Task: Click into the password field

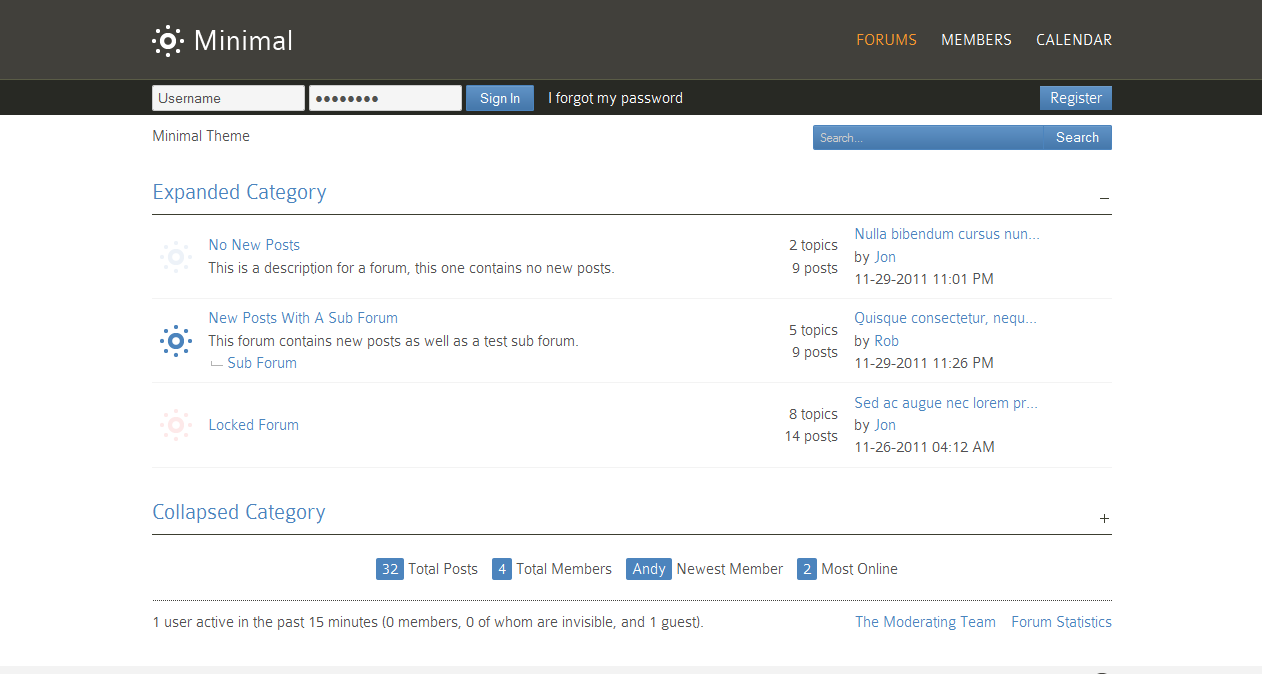Action: pyautogui.click(x=385, y=98)
